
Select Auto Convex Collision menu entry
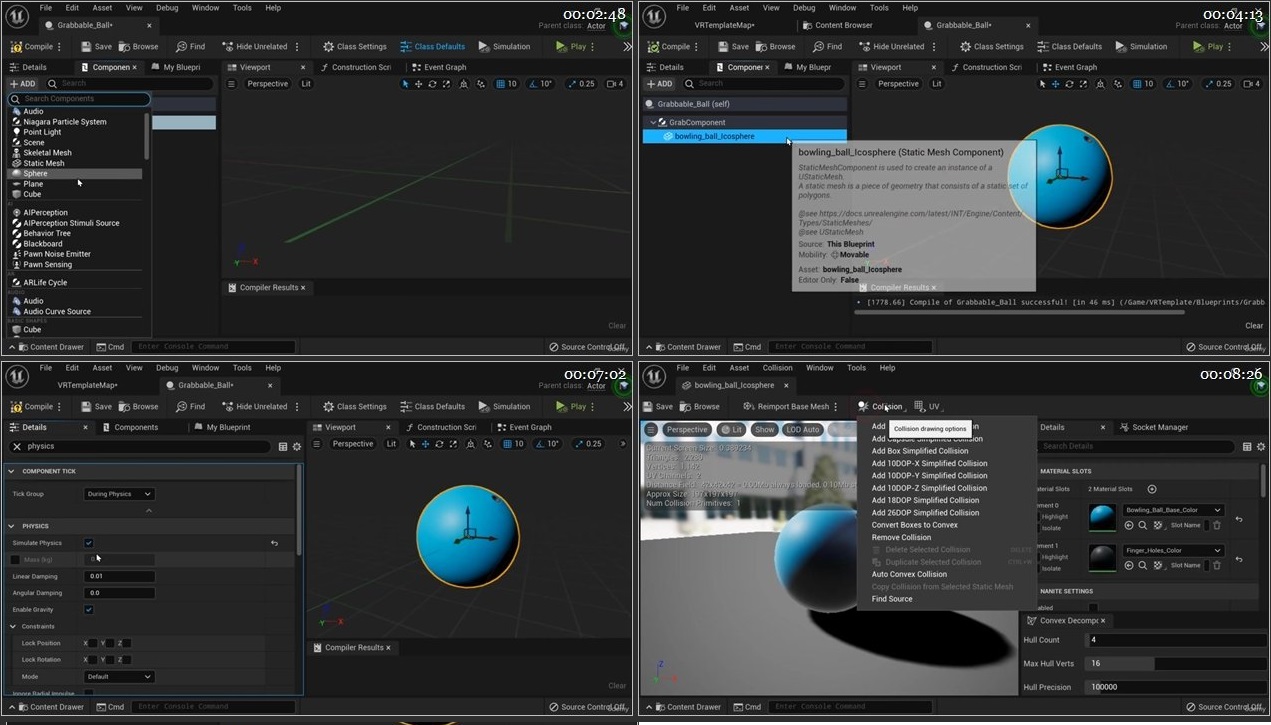(x=909, y=574)
